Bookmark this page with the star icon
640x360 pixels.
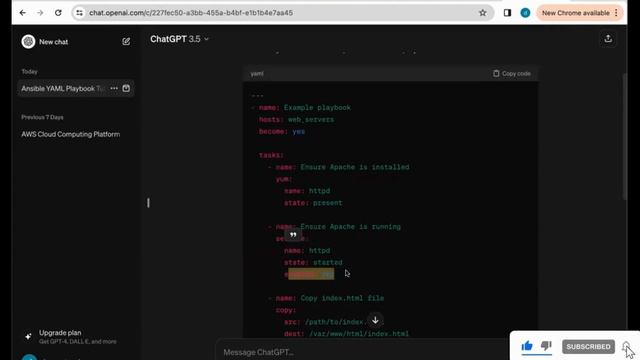point(482,13)
